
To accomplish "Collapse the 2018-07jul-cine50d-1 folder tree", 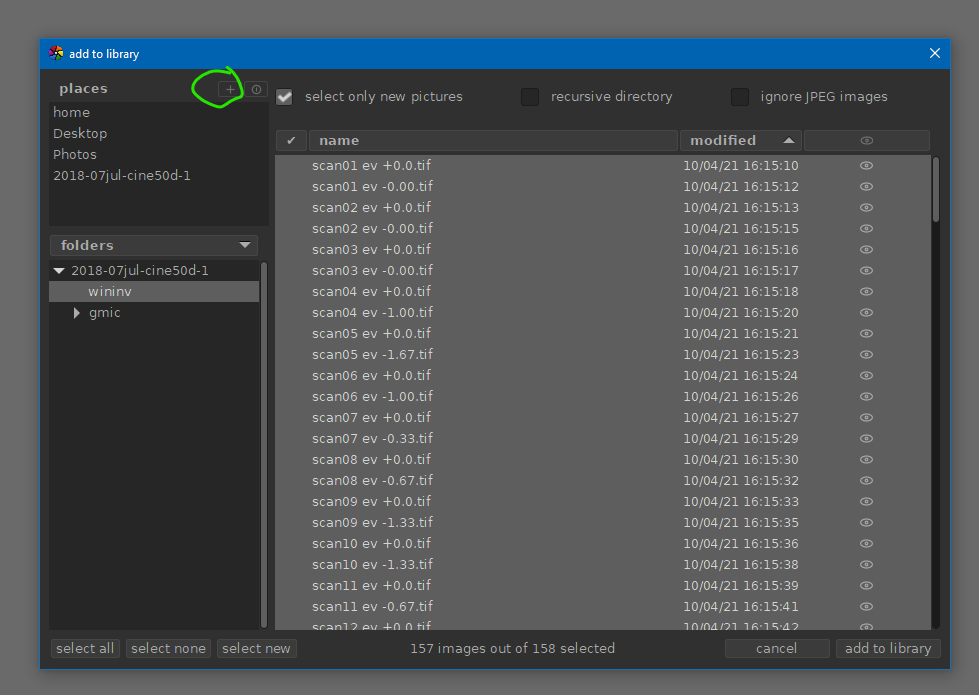I will point(59,271).
